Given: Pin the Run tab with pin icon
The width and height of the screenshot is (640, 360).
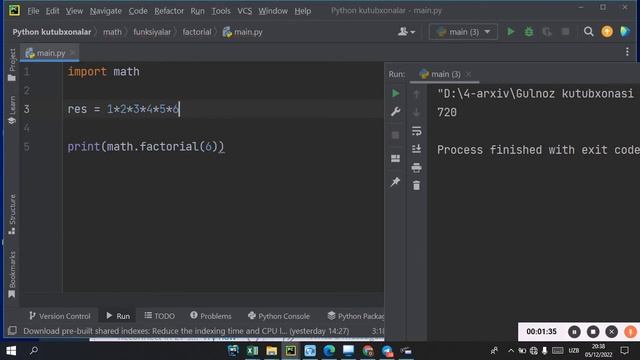Looking at the screenshot, I should 395,182.
